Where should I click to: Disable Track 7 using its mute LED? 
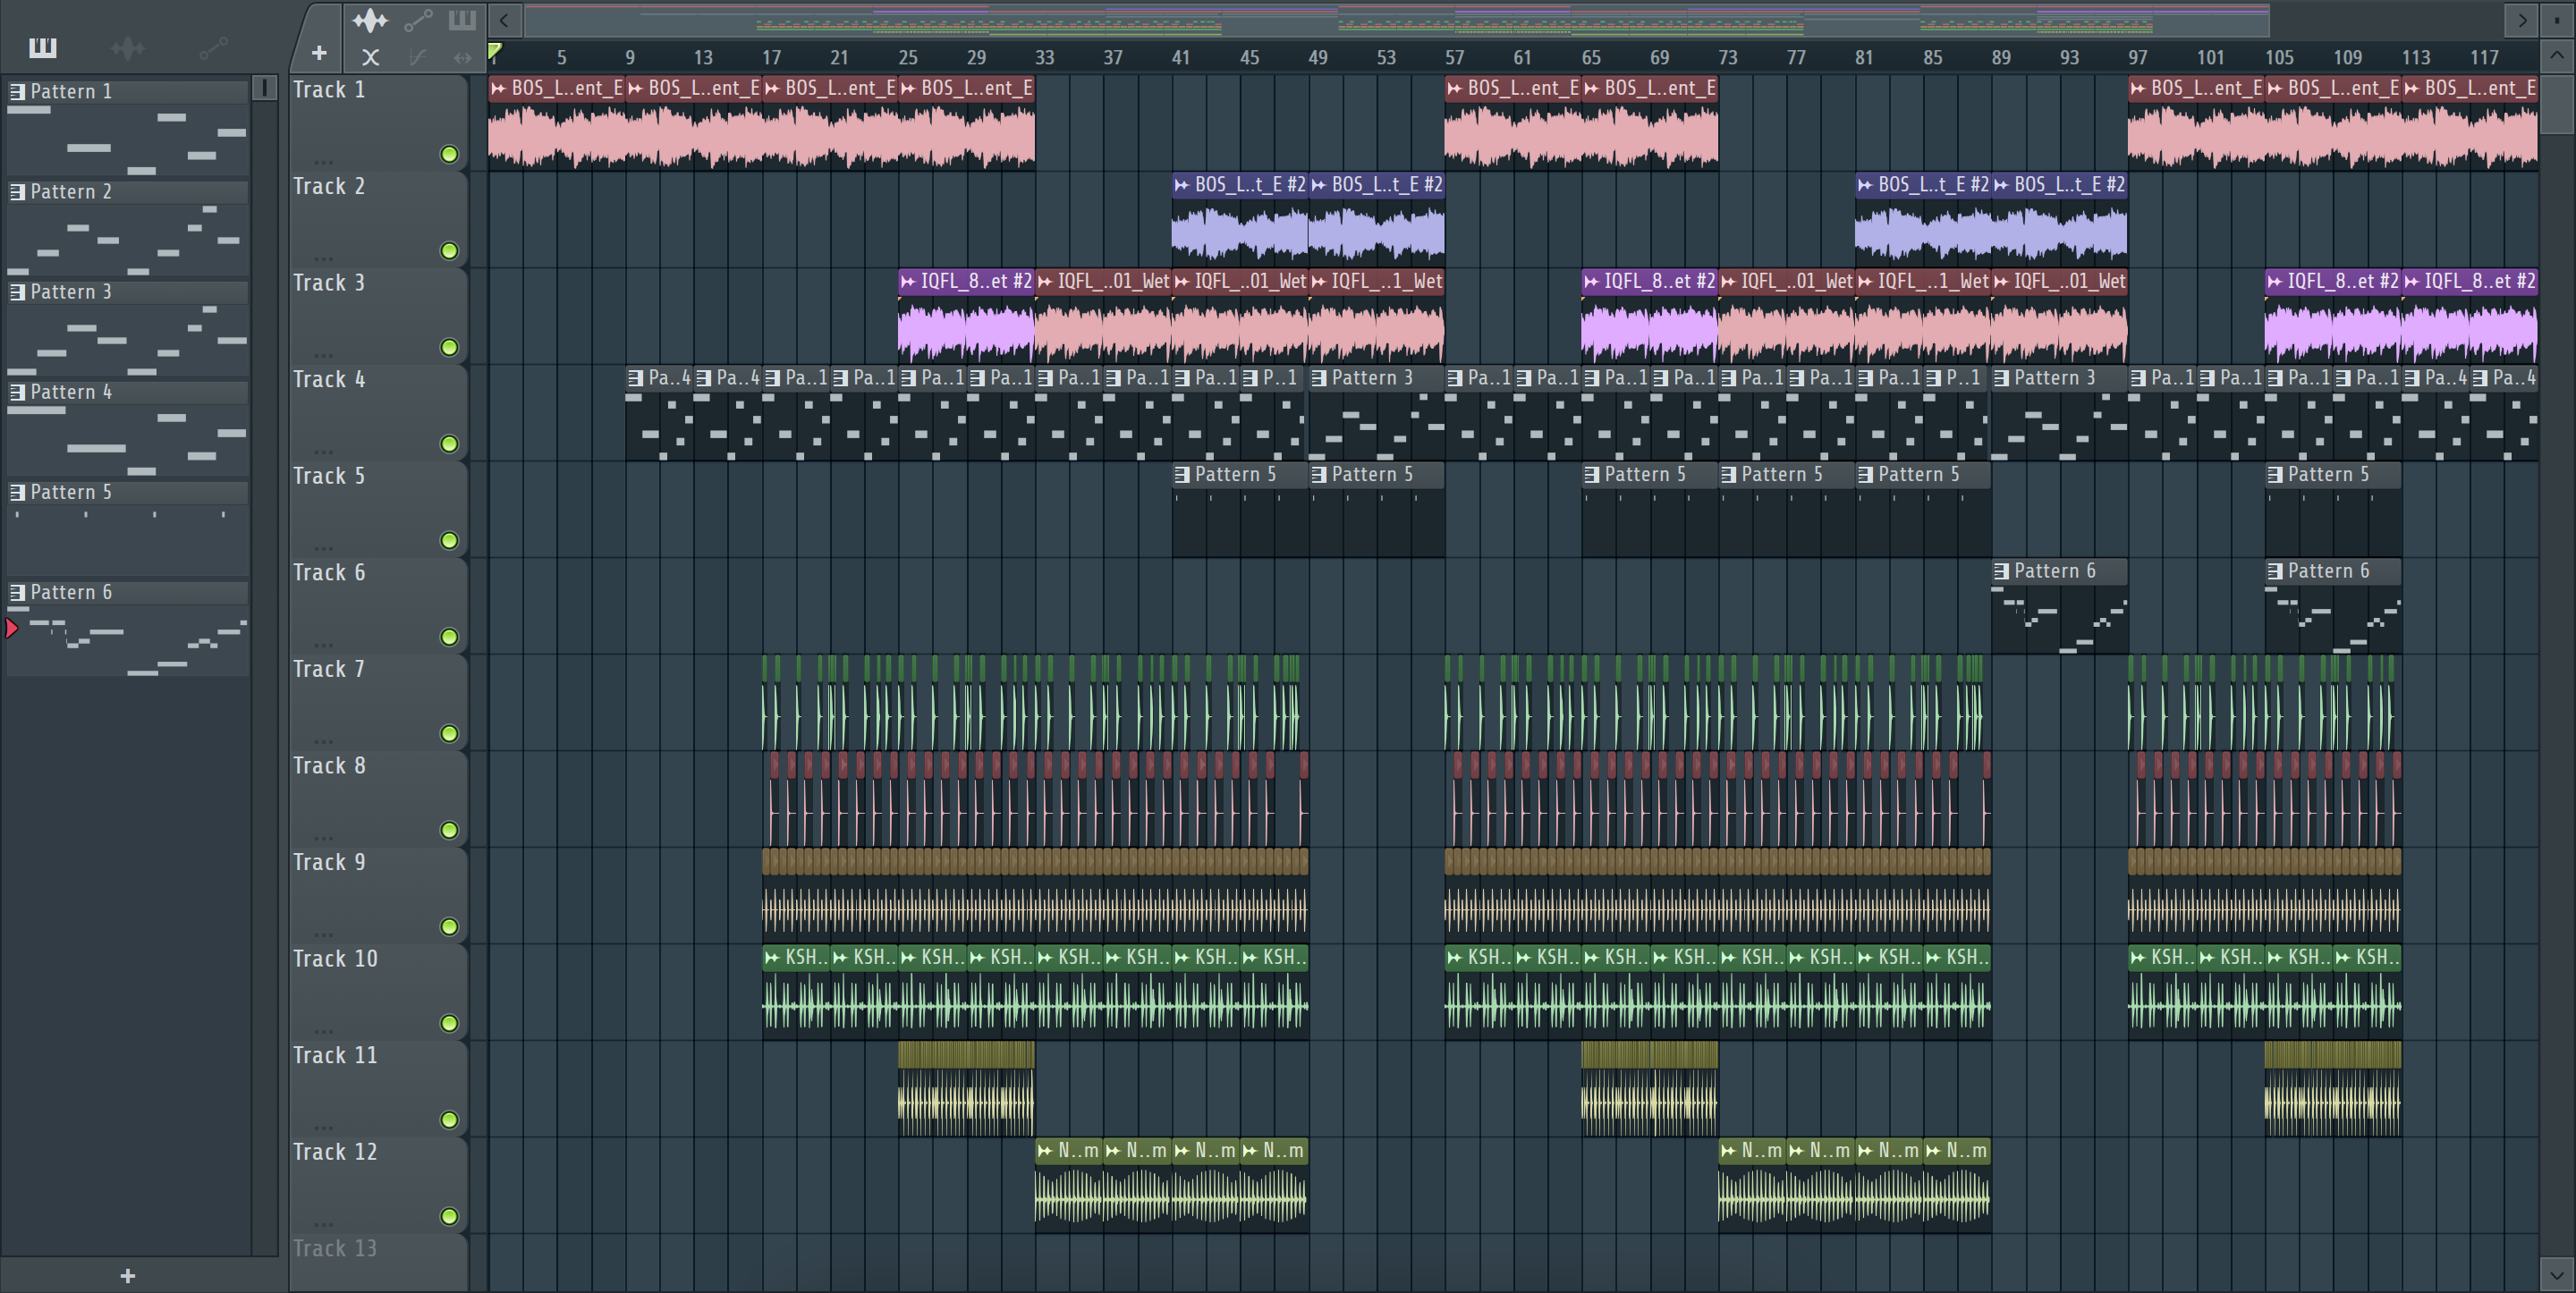click(450, 733)
